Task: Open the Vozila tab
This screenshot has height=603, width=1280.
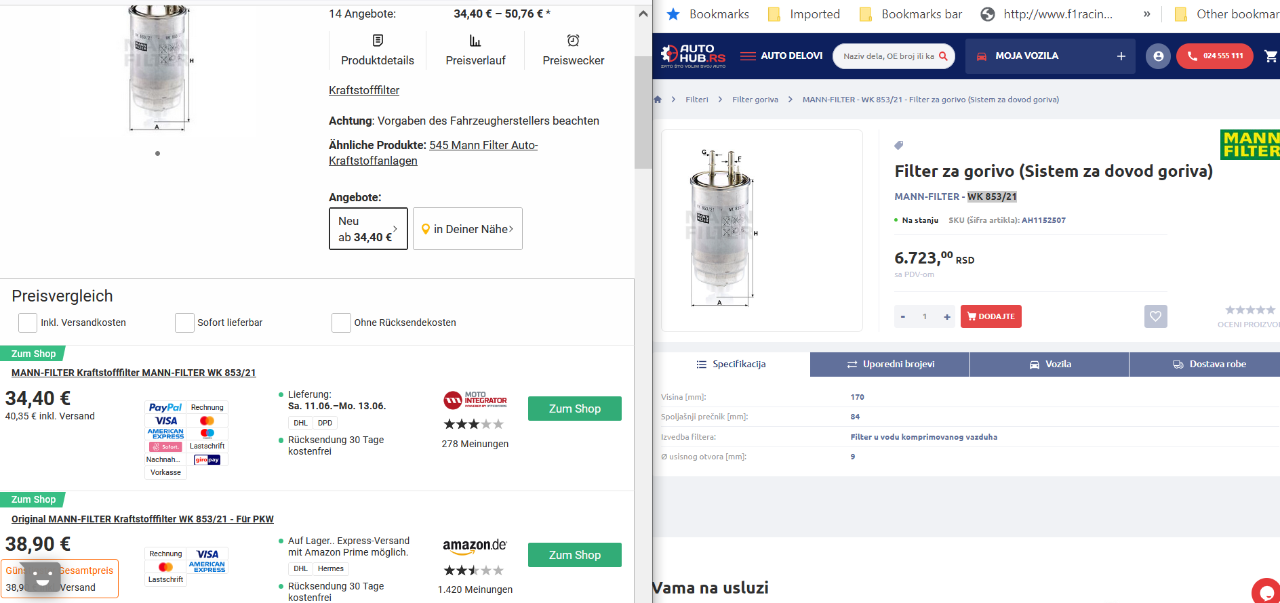Action: 1049,364
